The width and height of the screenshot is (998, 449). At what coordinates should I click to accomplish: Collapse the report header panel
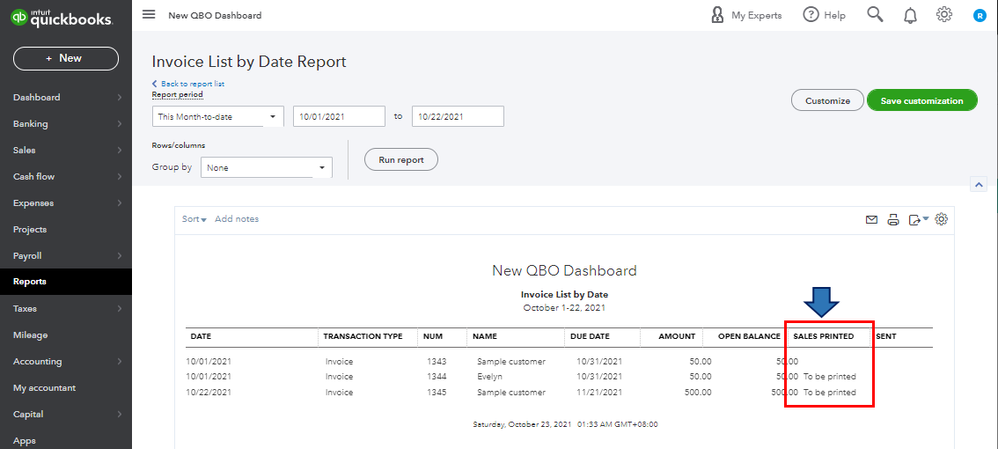(978, 184)
